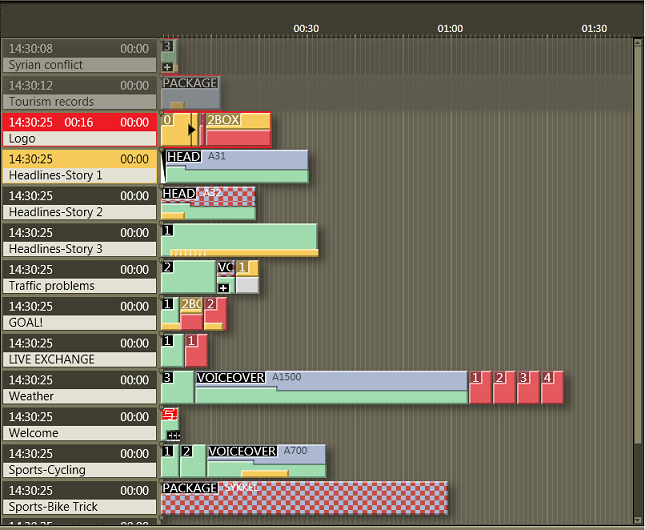
Task: Select PACKAGE SYKKEL block in Sports-Bike Trick
Action: [x=304, y=498]
